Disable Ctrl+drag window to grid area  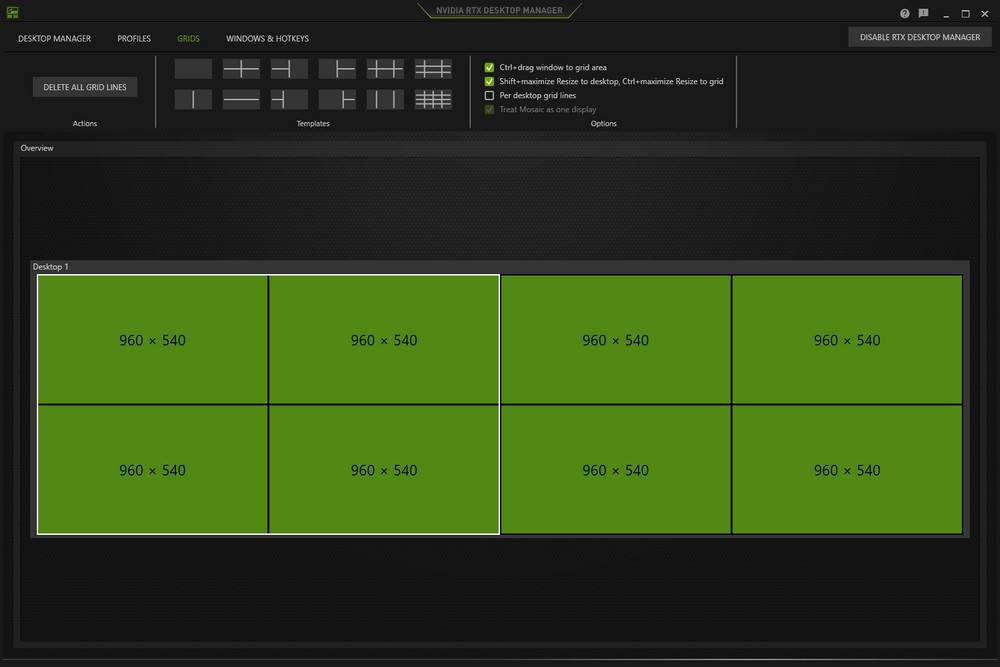(x=489, y=67)
